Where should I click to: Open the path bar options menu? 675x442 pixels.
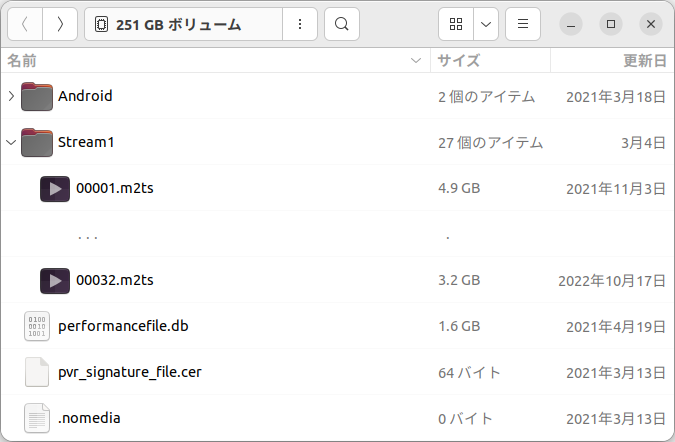(300, 24)
